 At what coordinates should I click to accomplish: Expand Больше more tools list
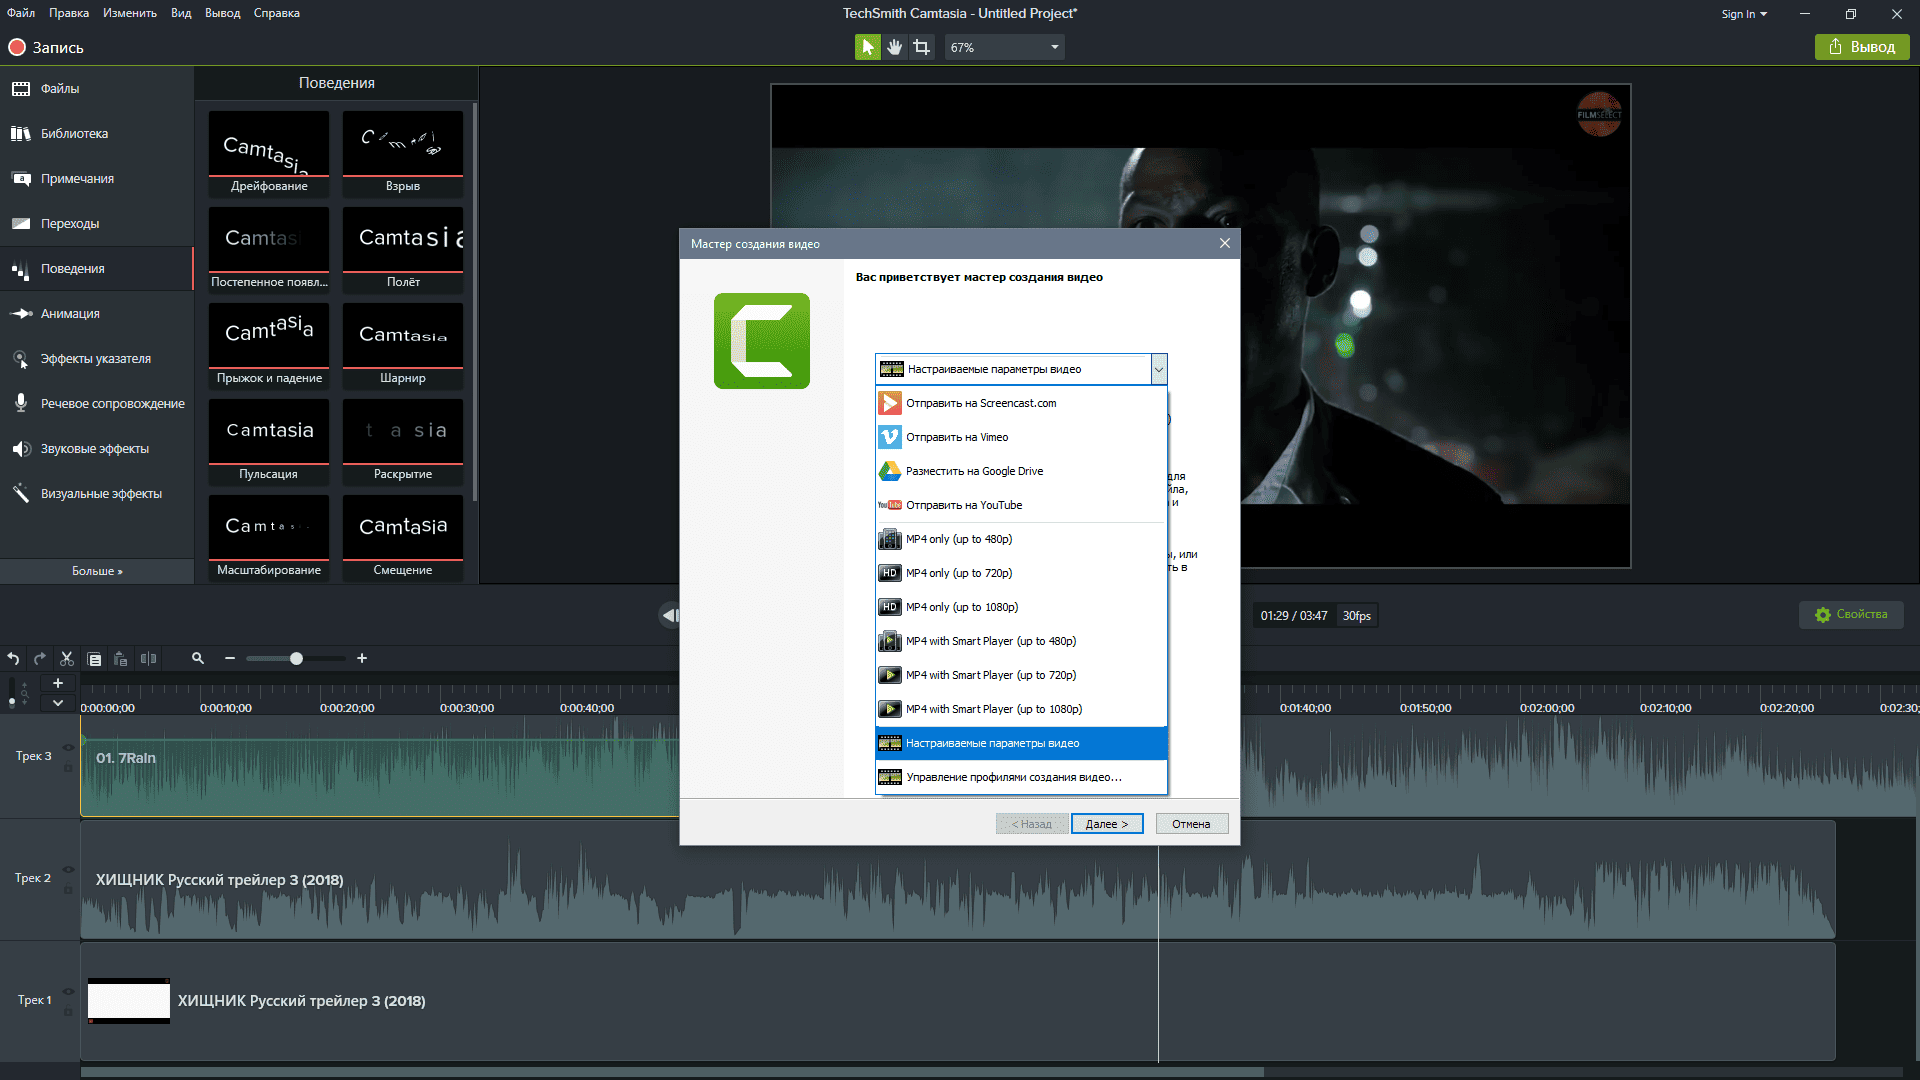(x=97, y=572)
